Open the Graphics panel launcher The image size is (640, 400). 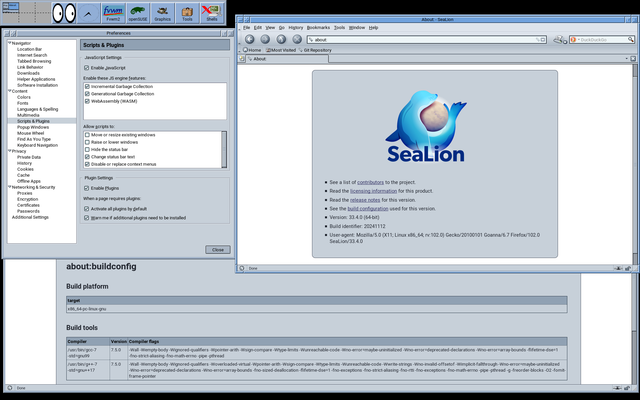[162, 13]
